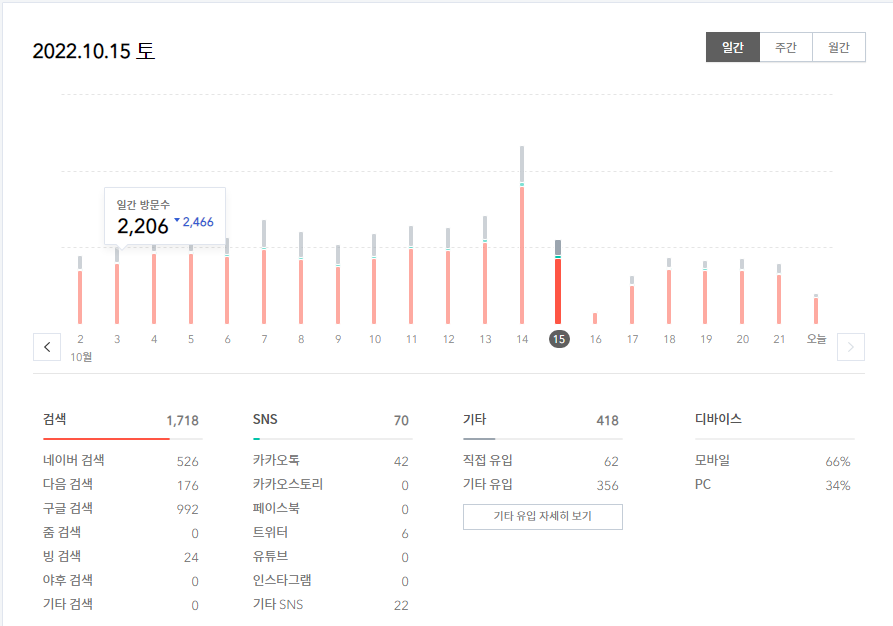The image size is (893, 626).
Task: Switch to the 월간 monthly tab
Action: tap(839, 47)
